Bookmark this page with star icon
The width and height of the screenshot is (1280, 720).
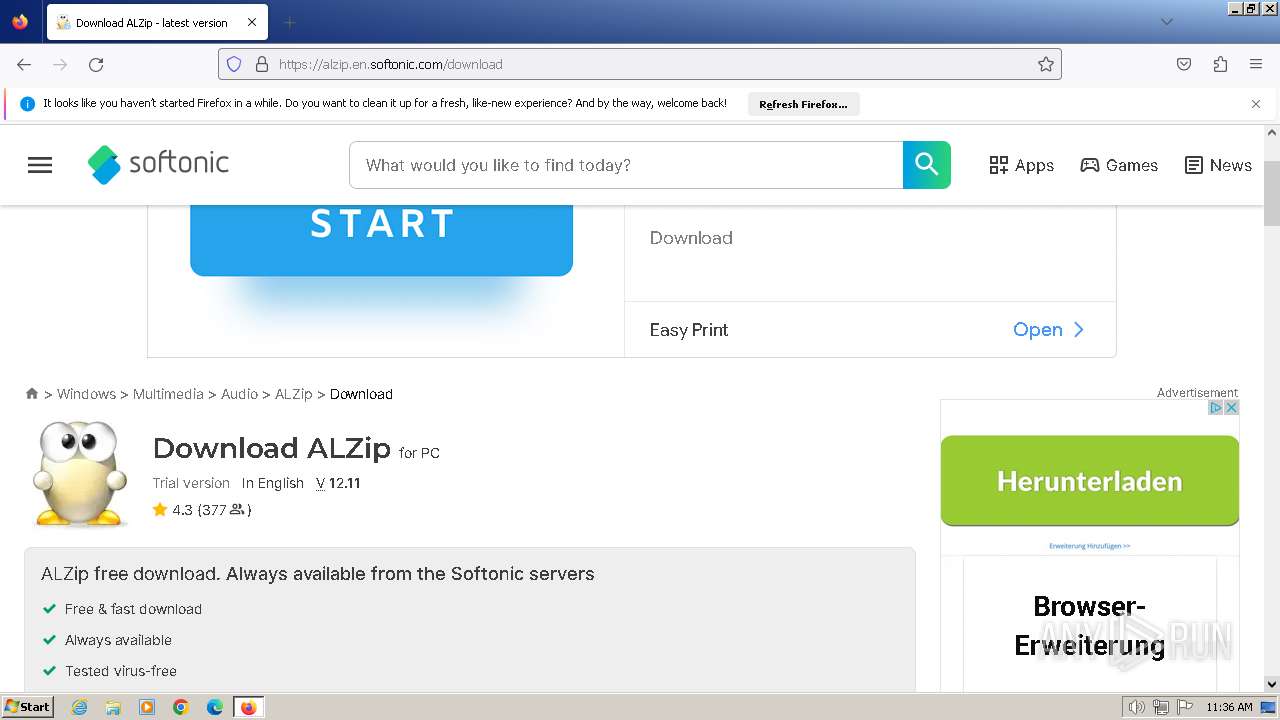coord(1046,64)
